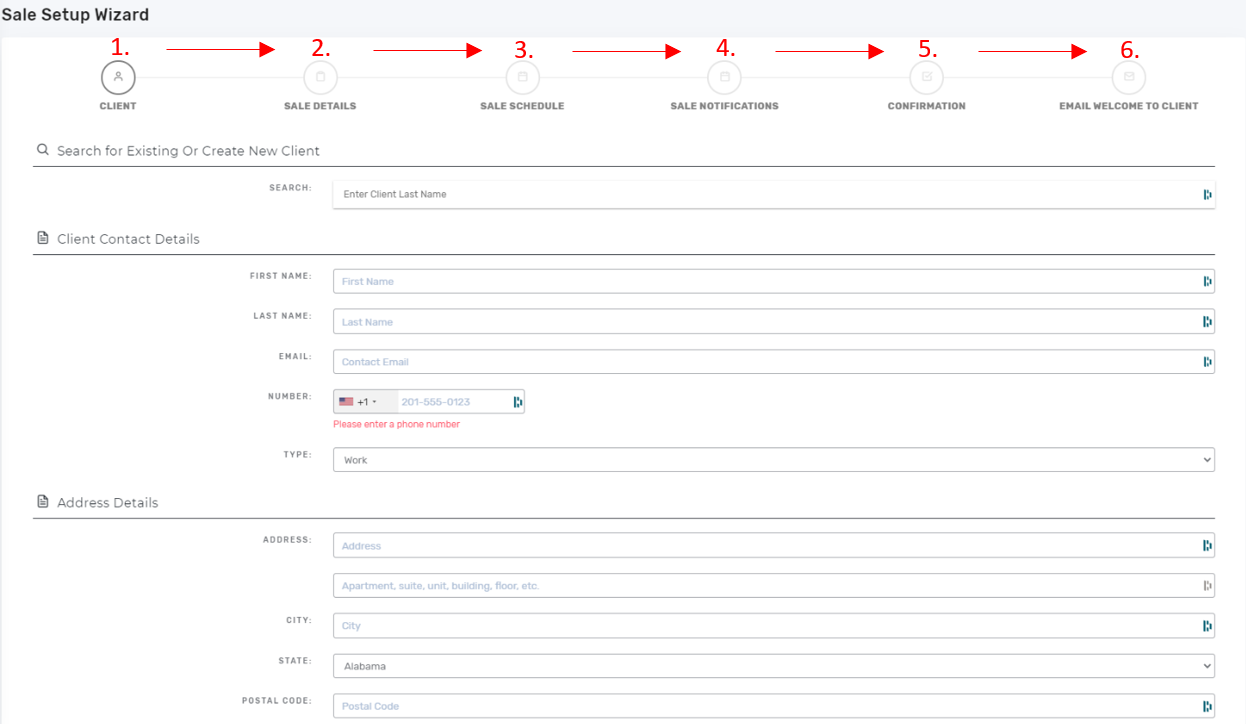
Task: Click the FIRST NAME label
Action: [281, 275]
